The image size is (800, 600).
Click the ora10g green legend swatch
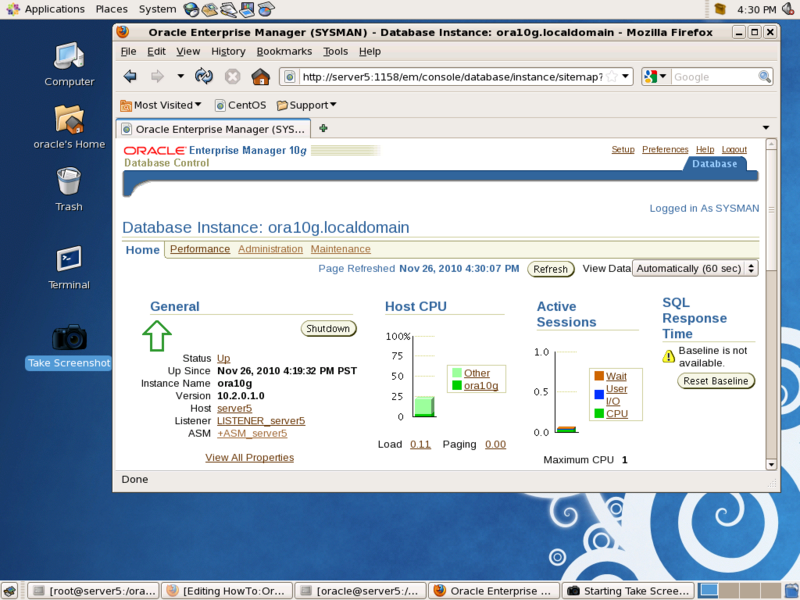457,385
